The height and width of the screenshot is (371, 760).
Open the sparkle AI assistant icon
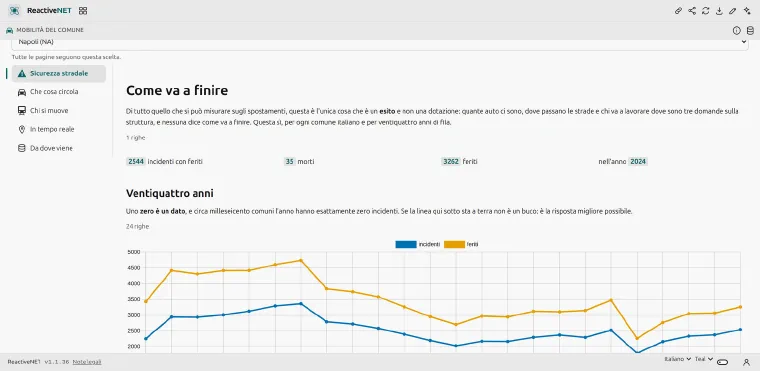tap(746, 11)
